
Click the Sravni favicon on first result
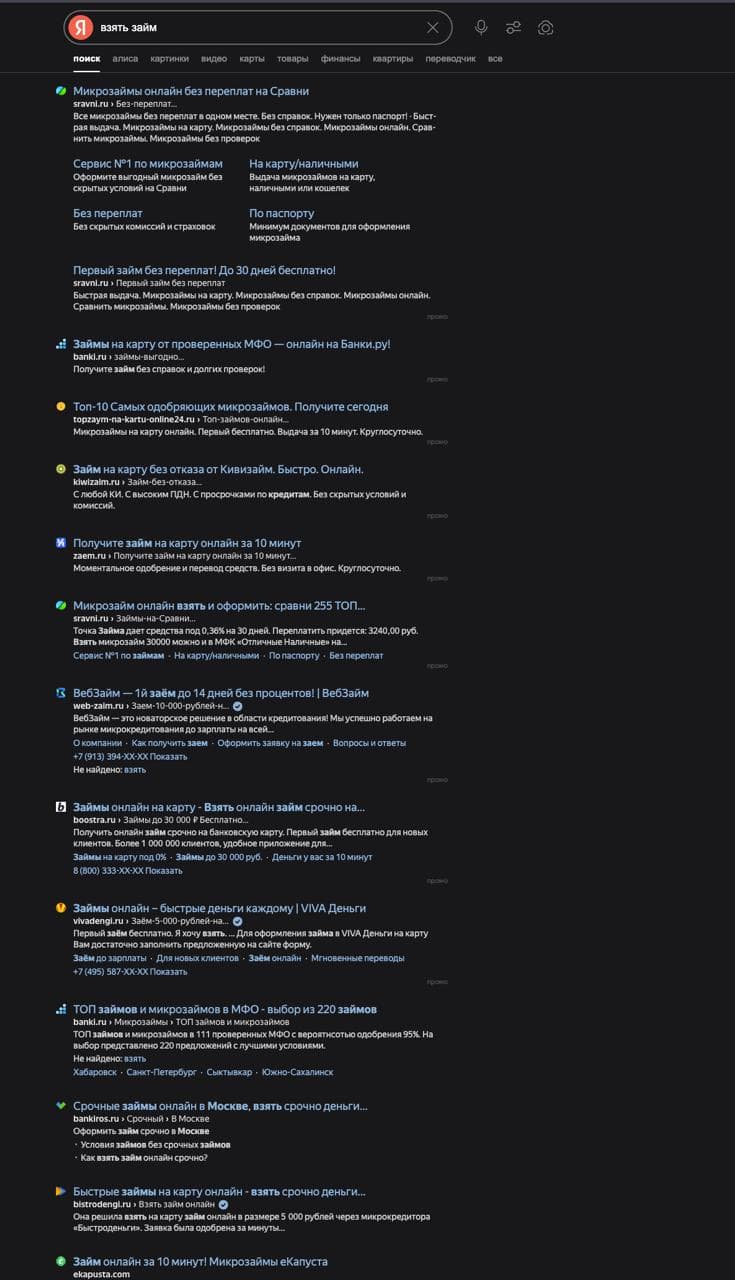(61, 91)
